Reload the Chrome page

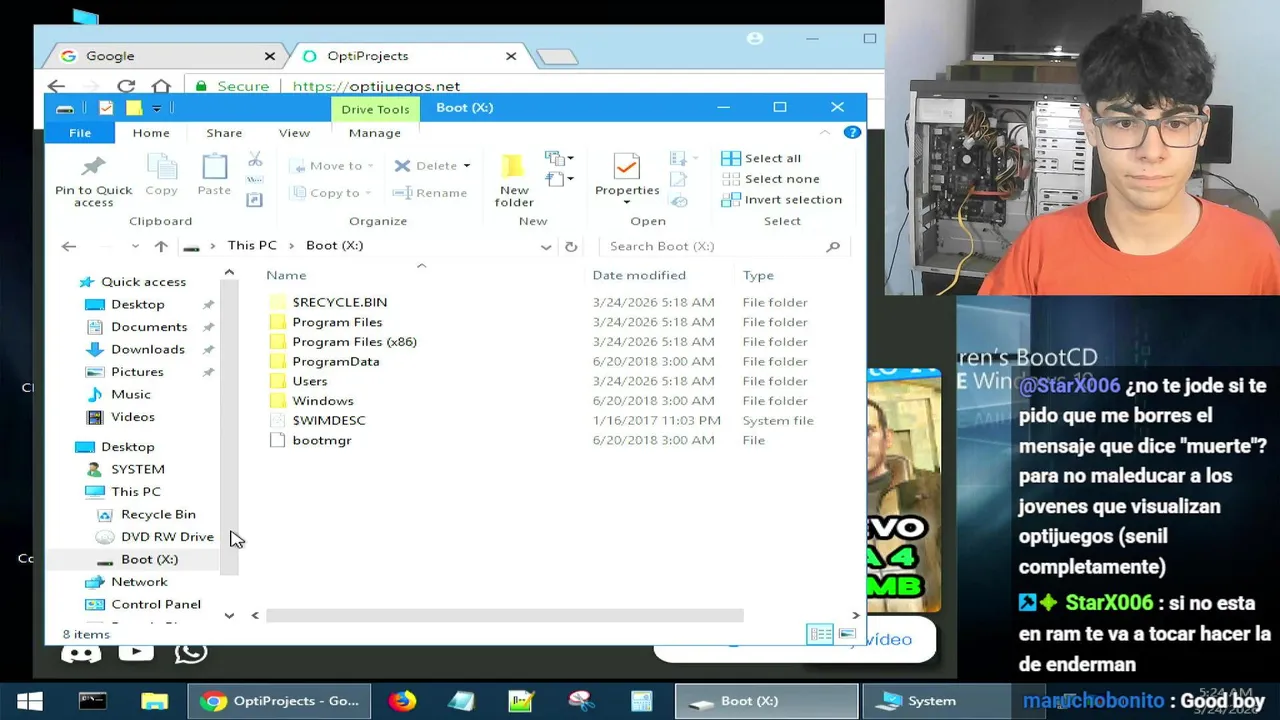(126, 86)
